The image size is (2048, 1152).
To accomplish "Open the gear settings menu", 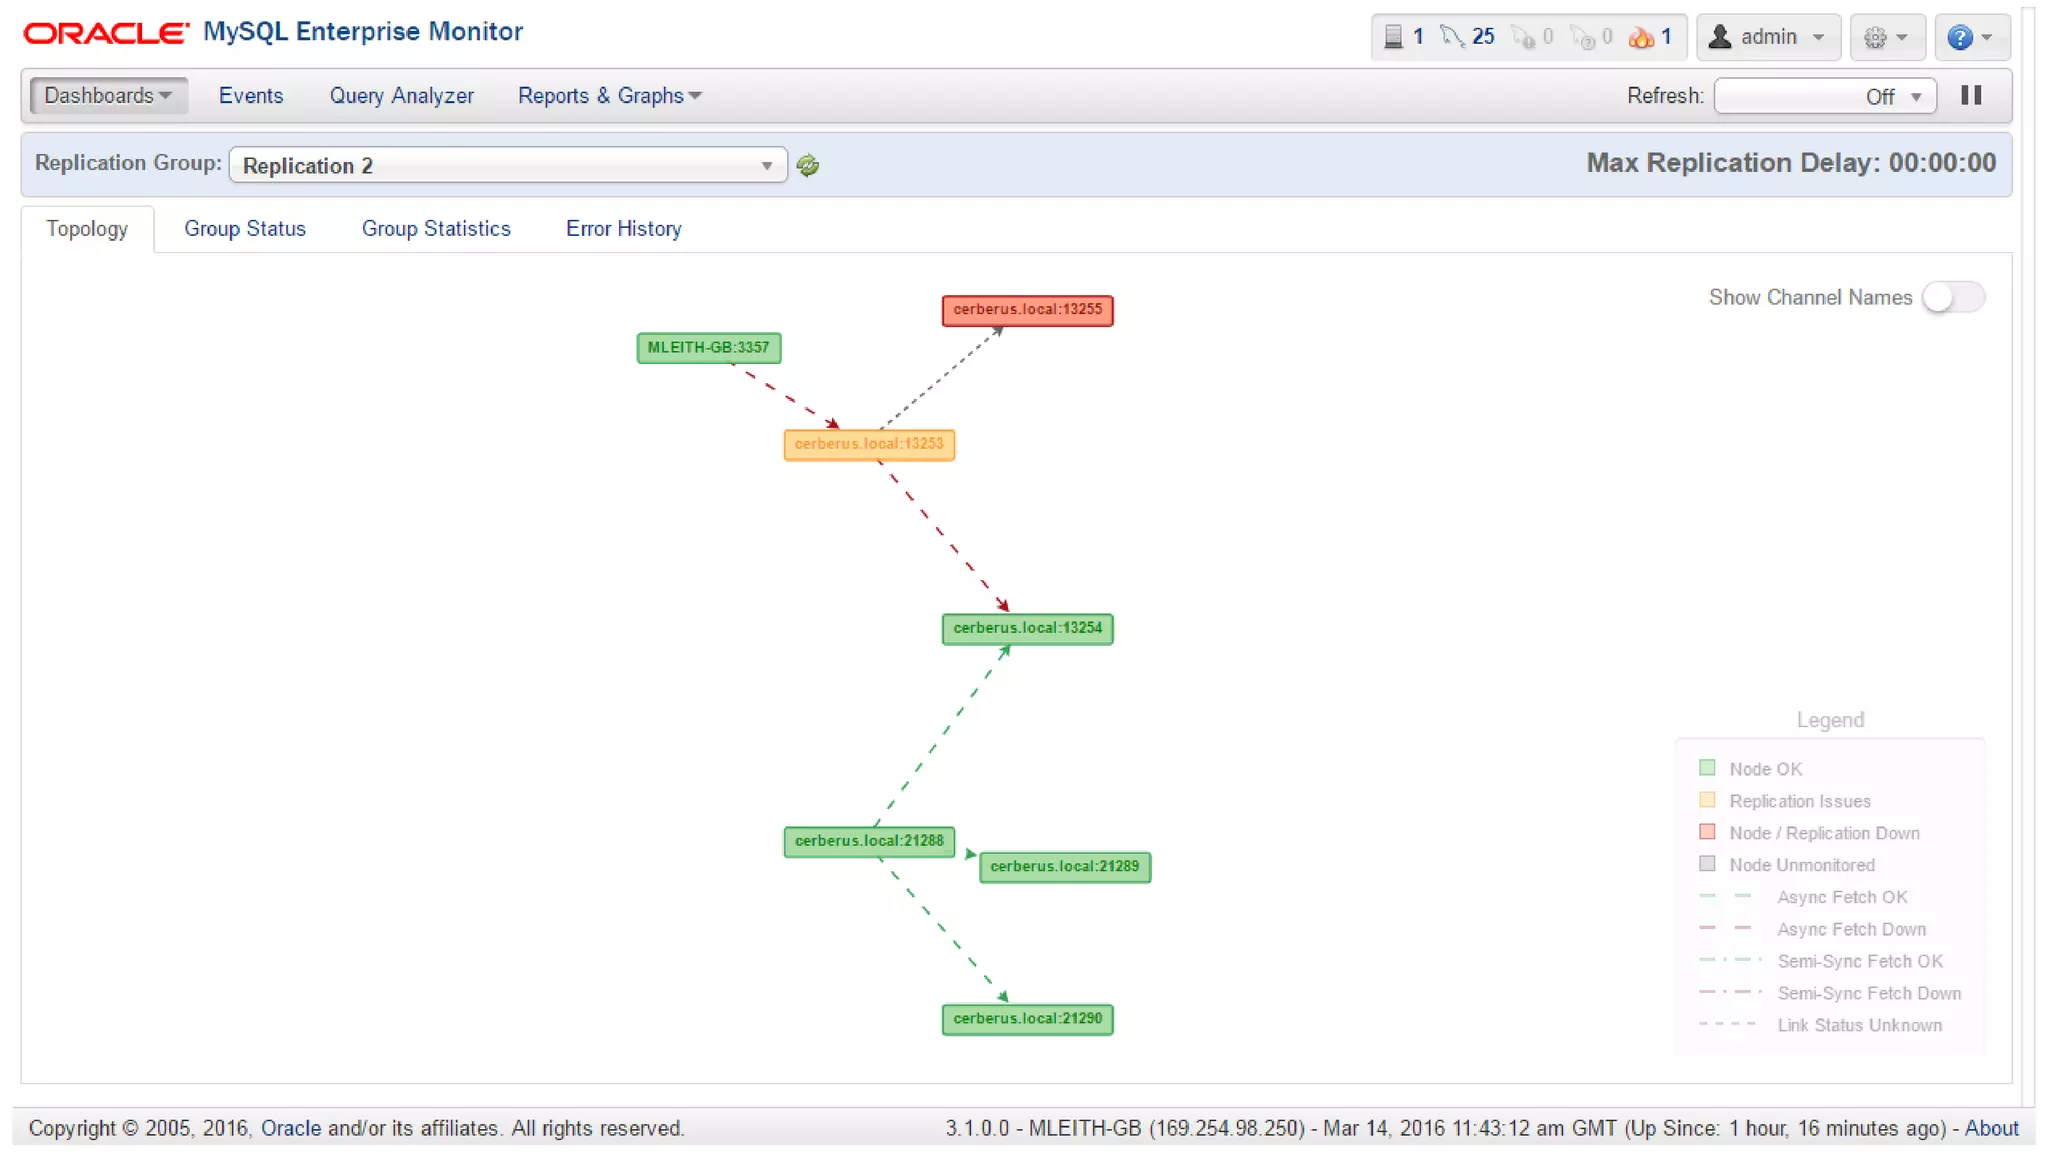I will [1886, 37].
